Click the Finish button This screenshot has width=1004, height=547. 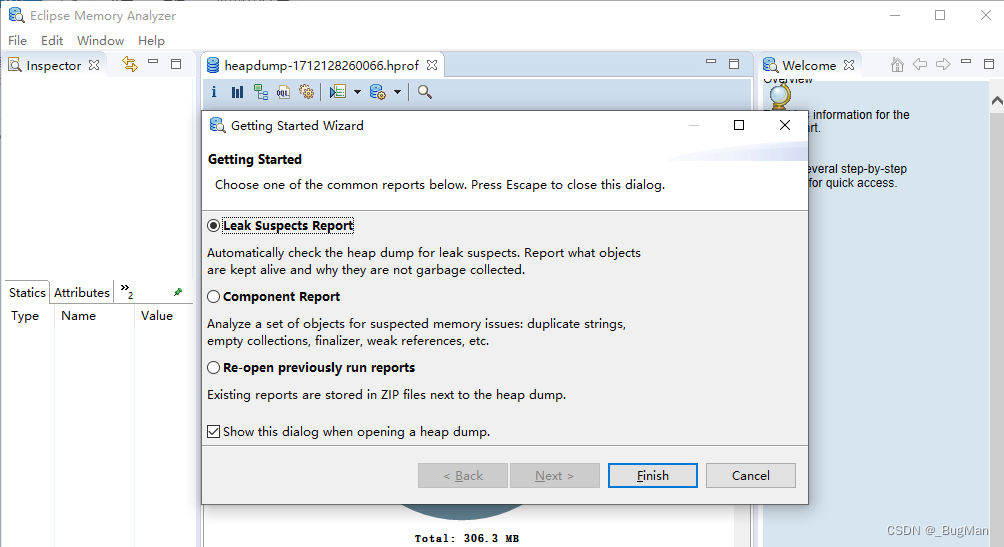click(652, 475)
